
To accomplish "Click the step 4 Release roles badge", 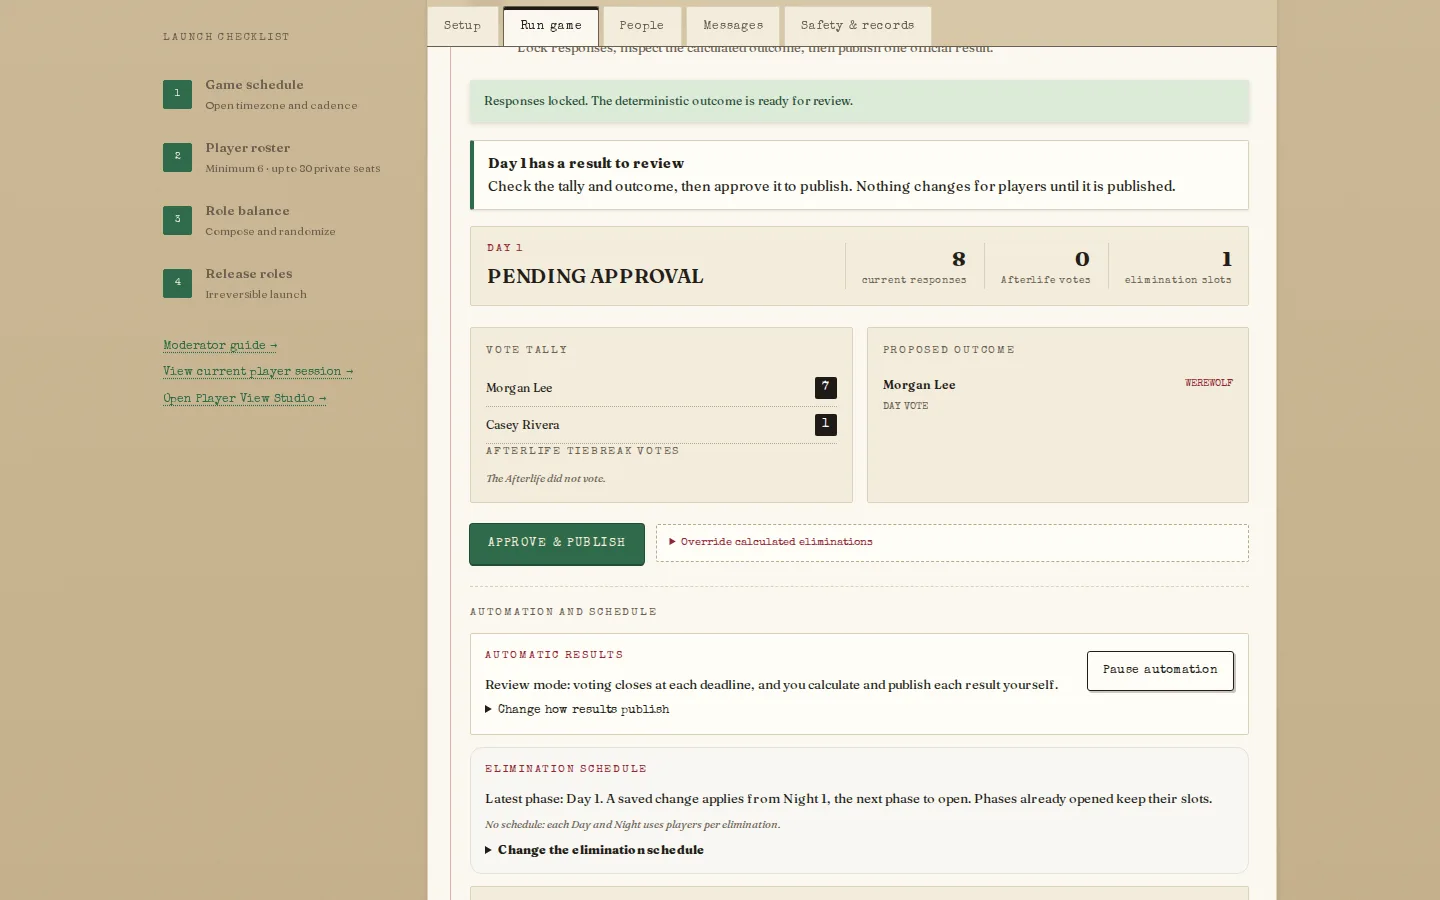I will tap(177, 283).
